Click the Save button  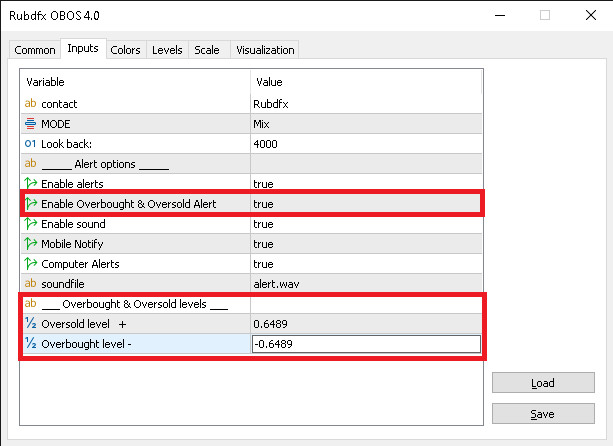[x=543, y=414]
